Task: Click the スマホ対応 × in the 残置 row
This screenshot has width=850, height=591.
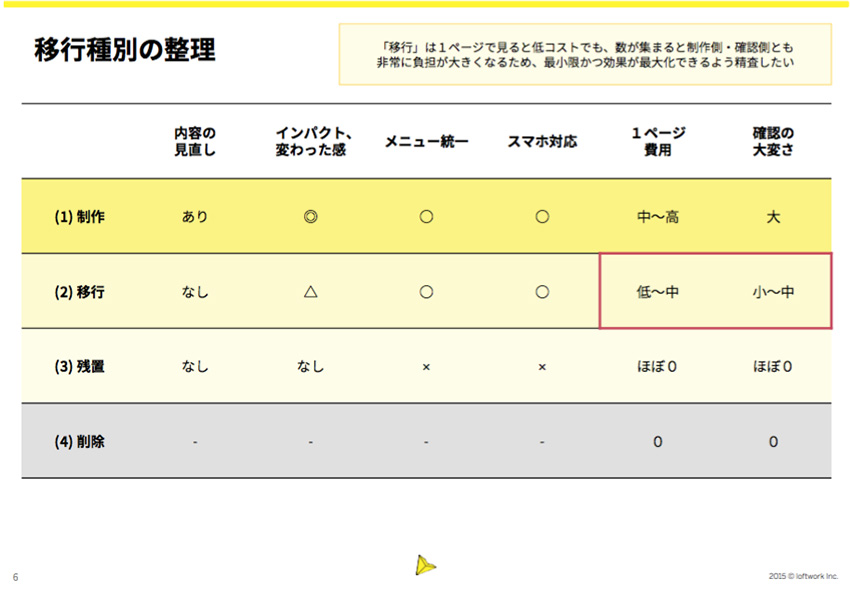Action: 542,367
